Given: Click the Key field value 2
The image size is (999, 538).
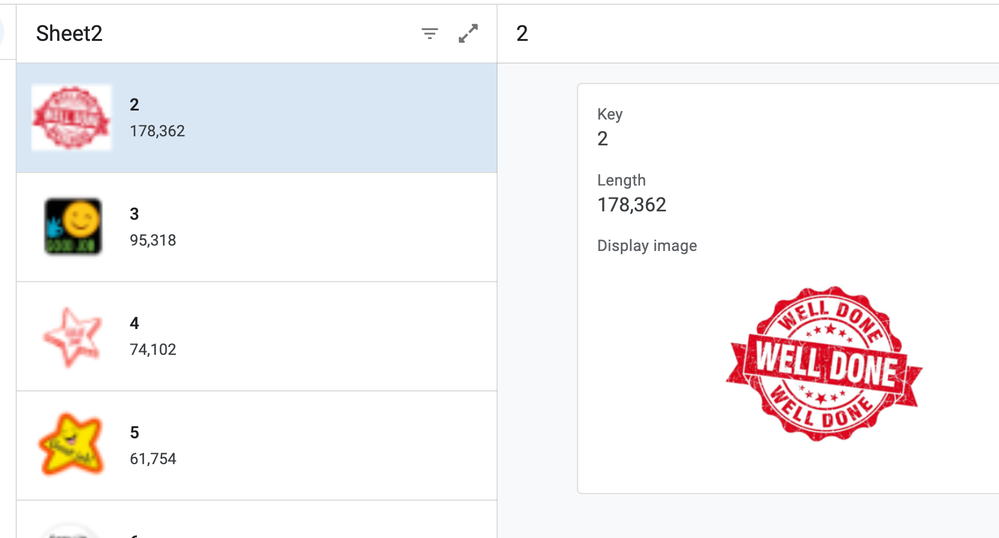Looking at the screenshot, I should (x=602, y=139).
